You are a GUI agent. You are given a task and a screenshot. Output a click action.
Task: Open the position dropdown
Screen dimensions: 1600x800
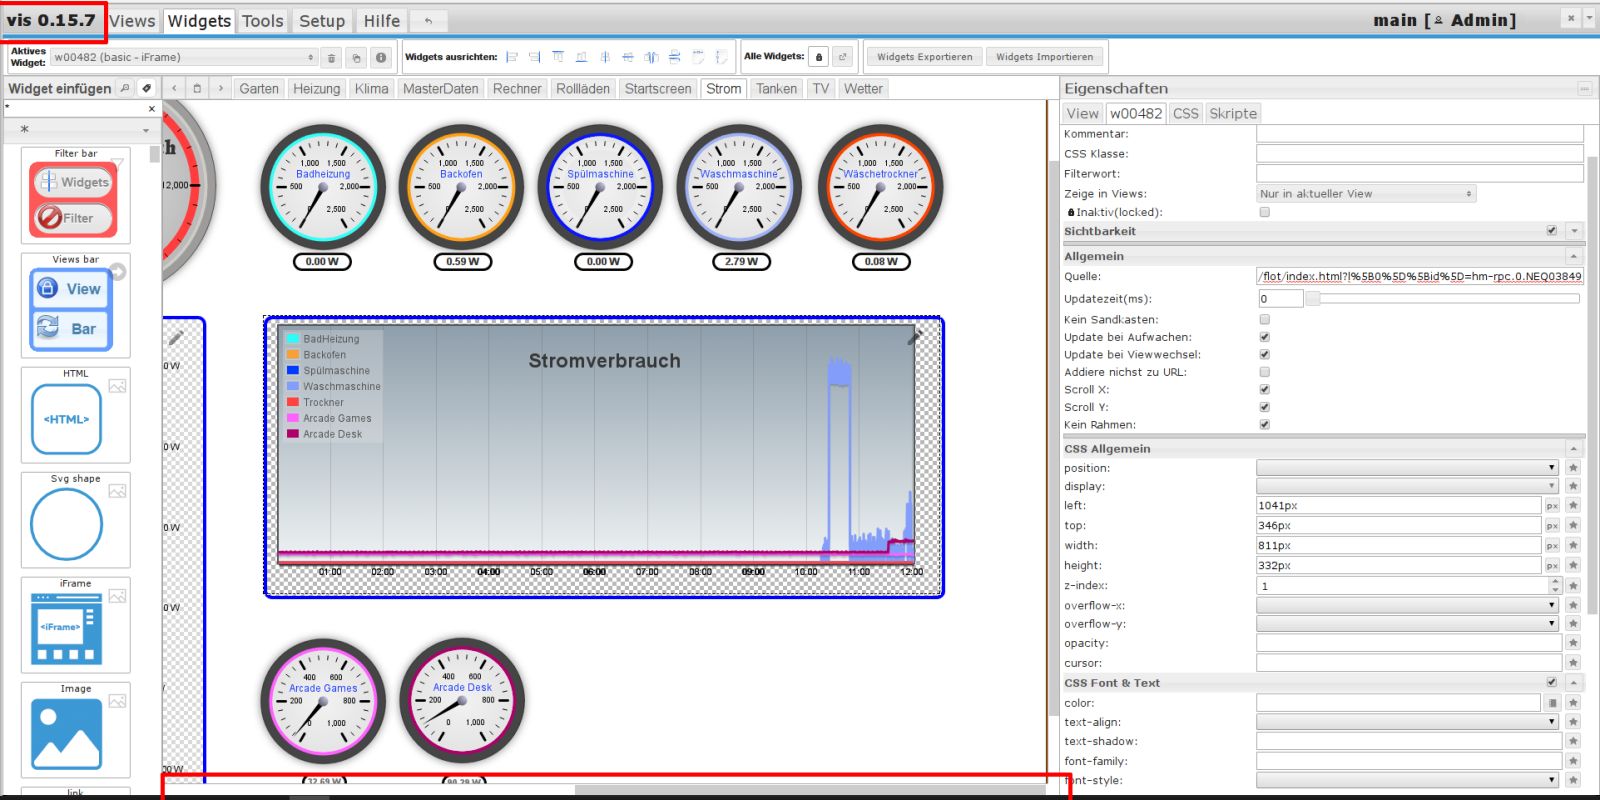1408,468
